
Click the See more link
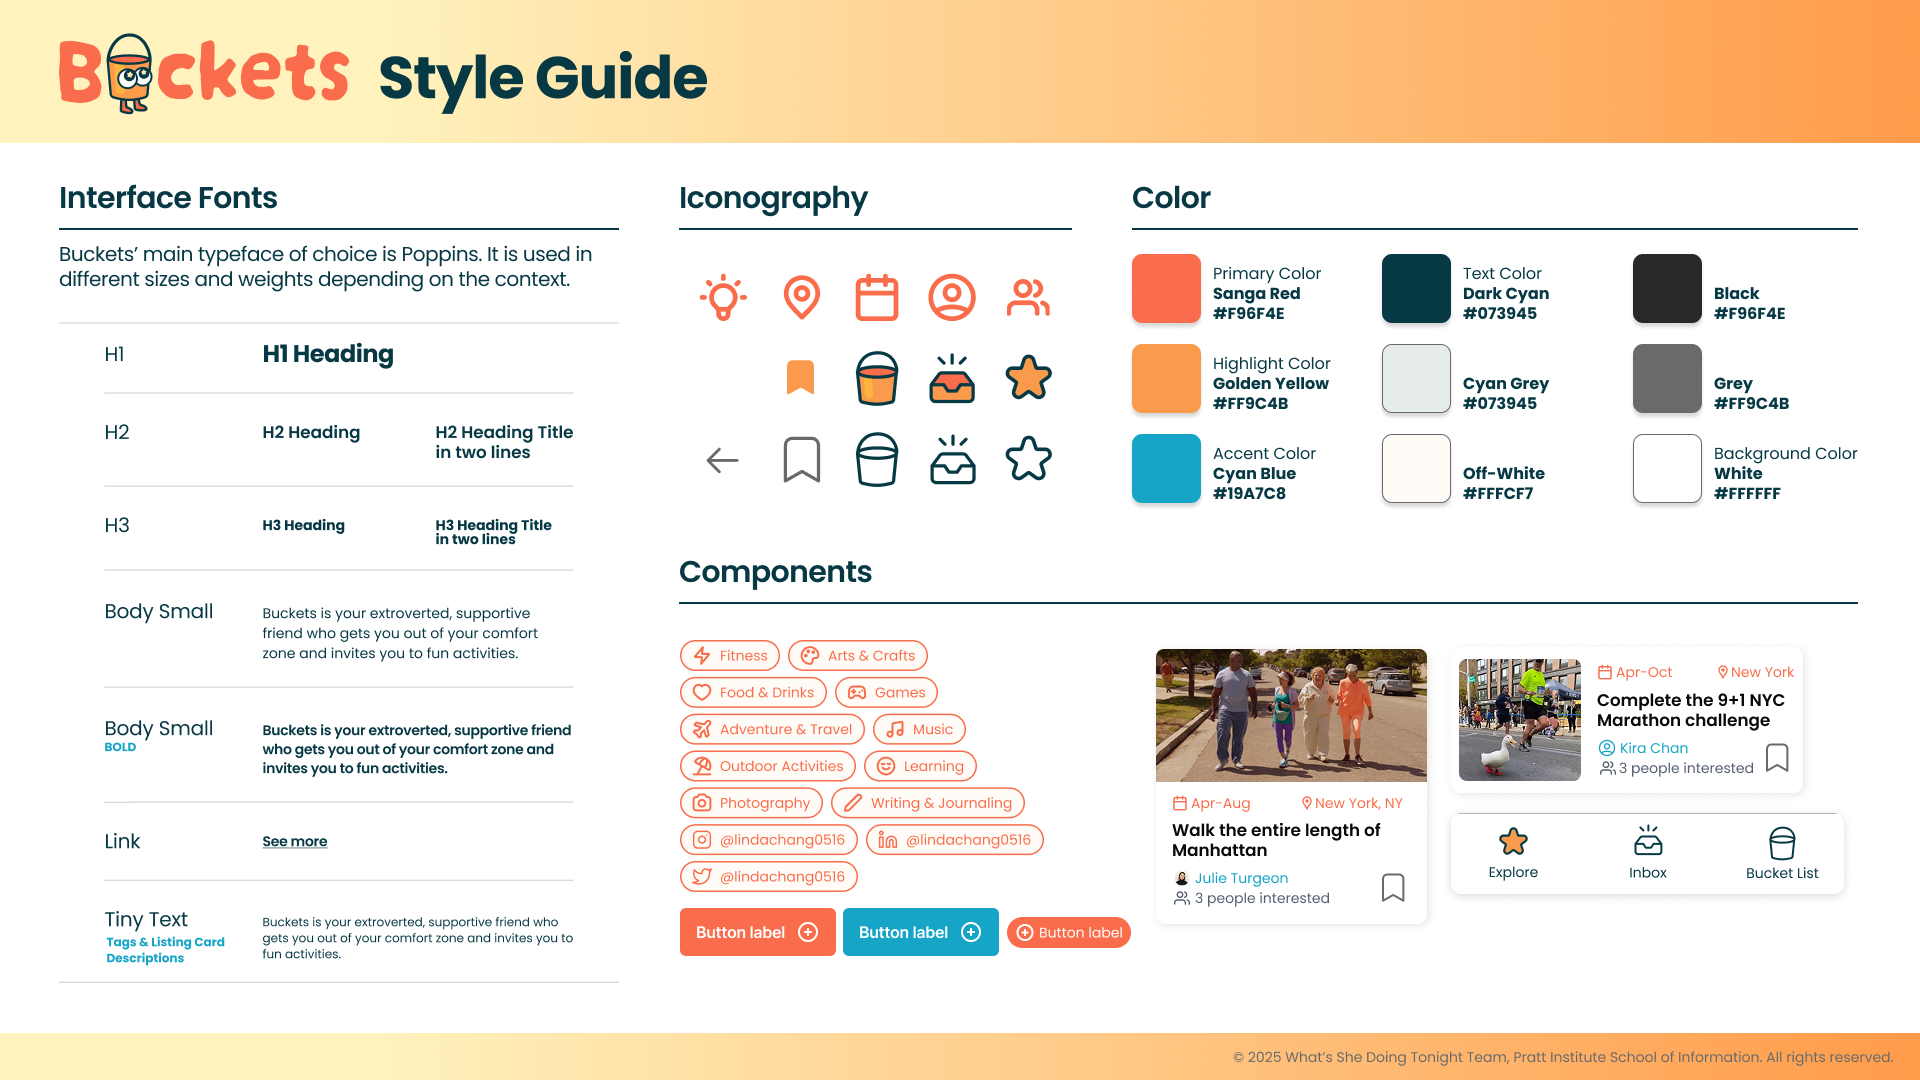pos(295,841)
